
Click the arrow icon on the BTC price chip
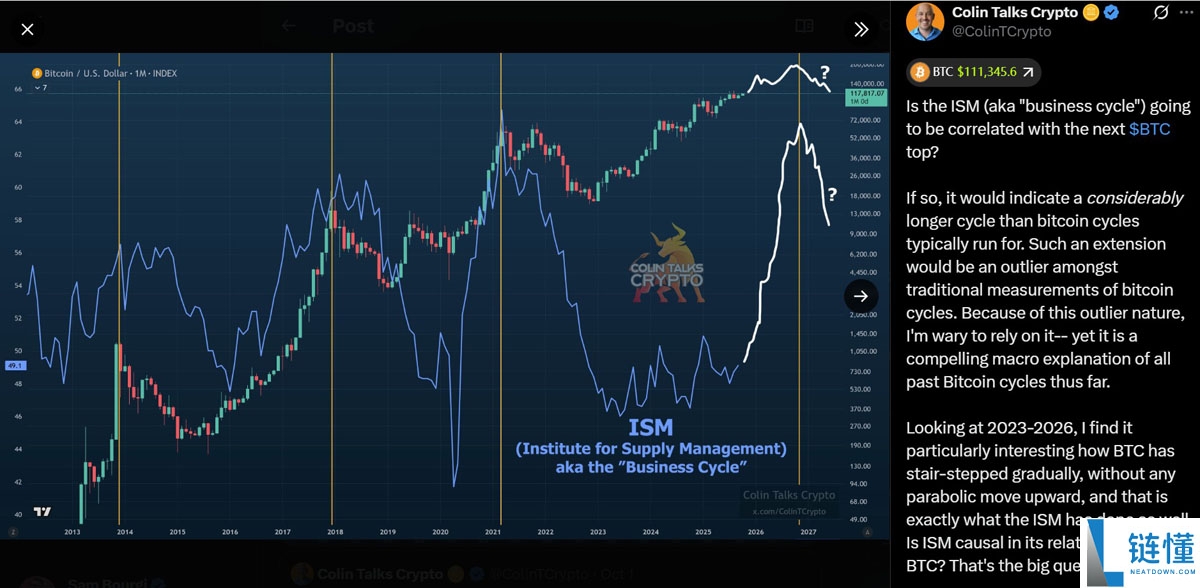[x=1028, y=72]
